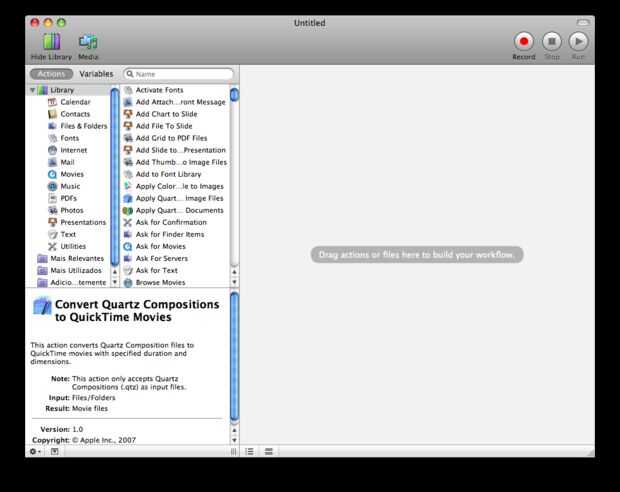Select the Add Grid to PDF Files action

[175, 138]
